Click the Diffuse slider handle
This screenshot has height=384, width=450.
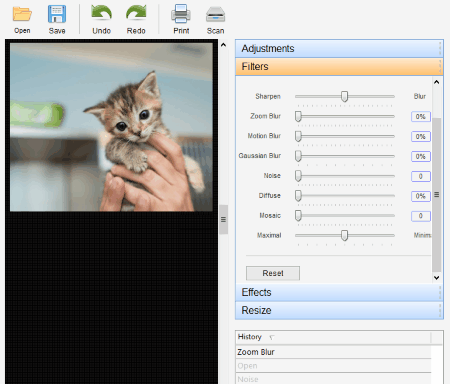[x=298, y=196]
